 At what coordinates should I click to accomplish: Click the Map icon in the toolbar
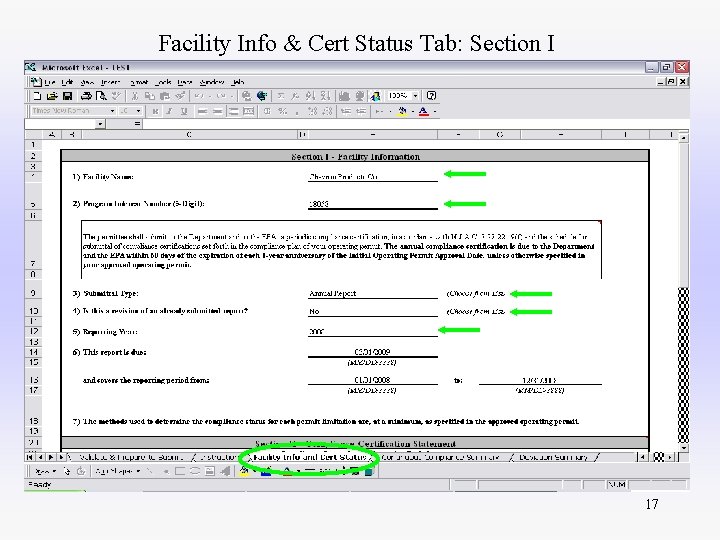(x=360, y=96)
